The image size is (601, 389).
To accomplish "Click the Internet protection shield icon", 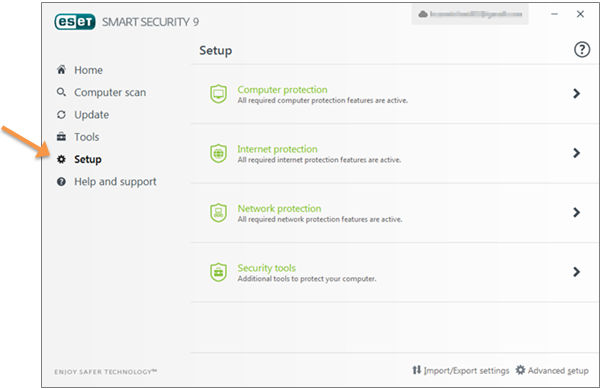I will [x=218, y=153].
